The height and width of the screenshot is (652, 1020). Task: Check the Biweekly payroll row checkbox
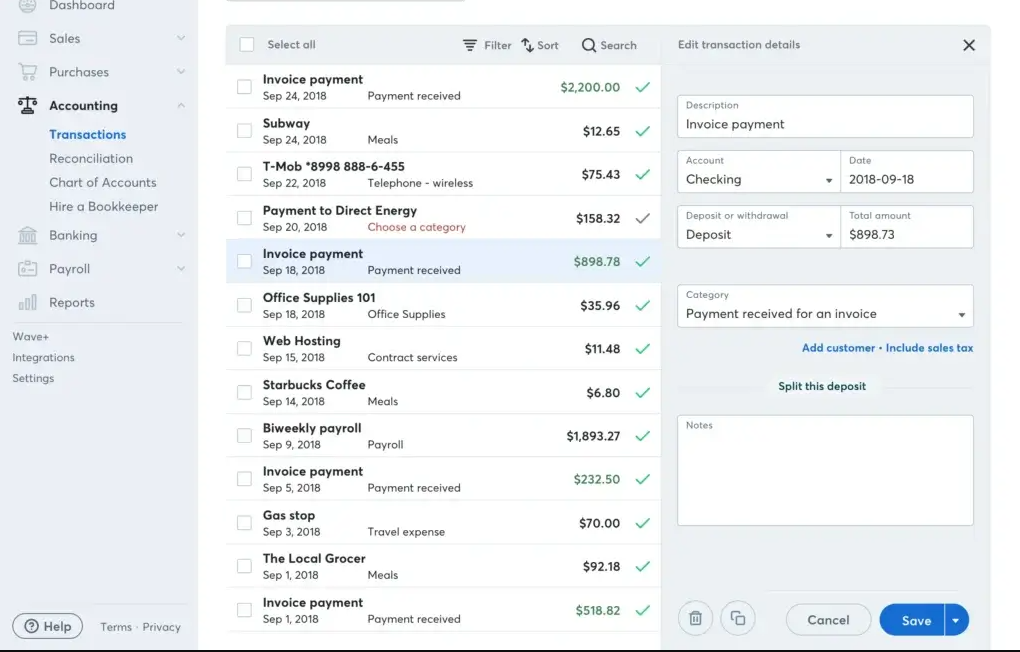tap(244, 435)
